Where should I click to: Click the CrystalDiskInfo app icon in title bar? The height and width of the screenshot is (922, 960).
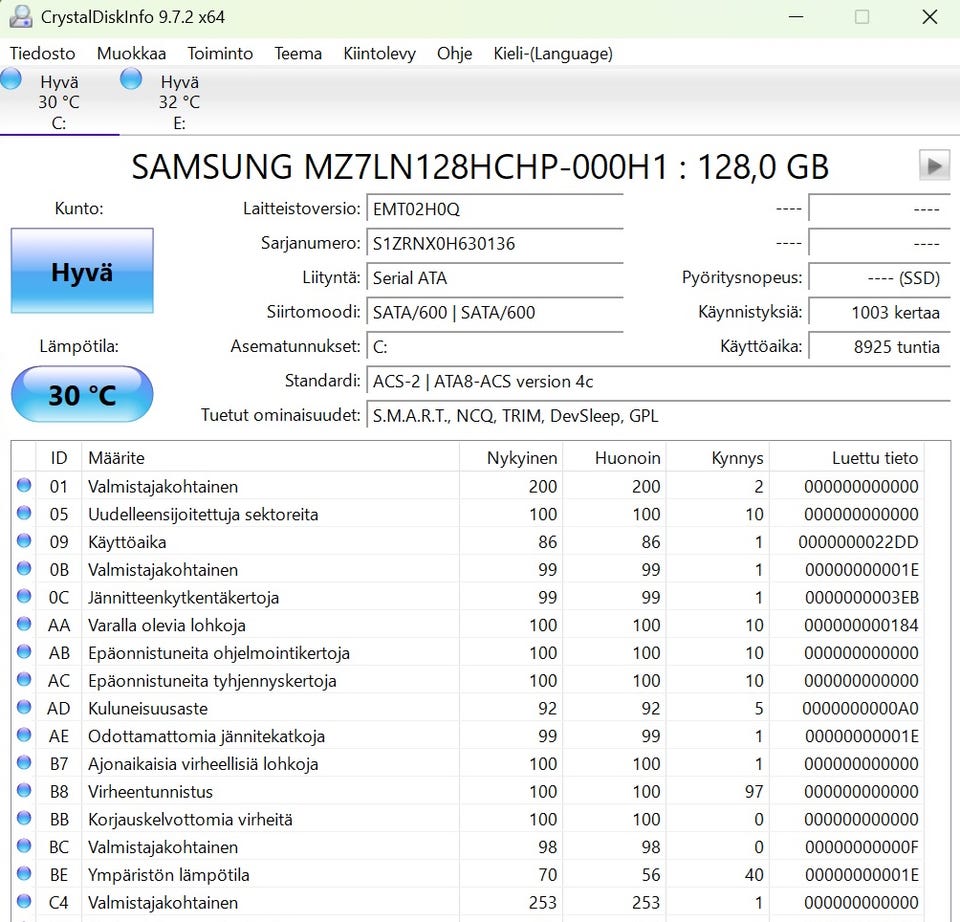19,17
